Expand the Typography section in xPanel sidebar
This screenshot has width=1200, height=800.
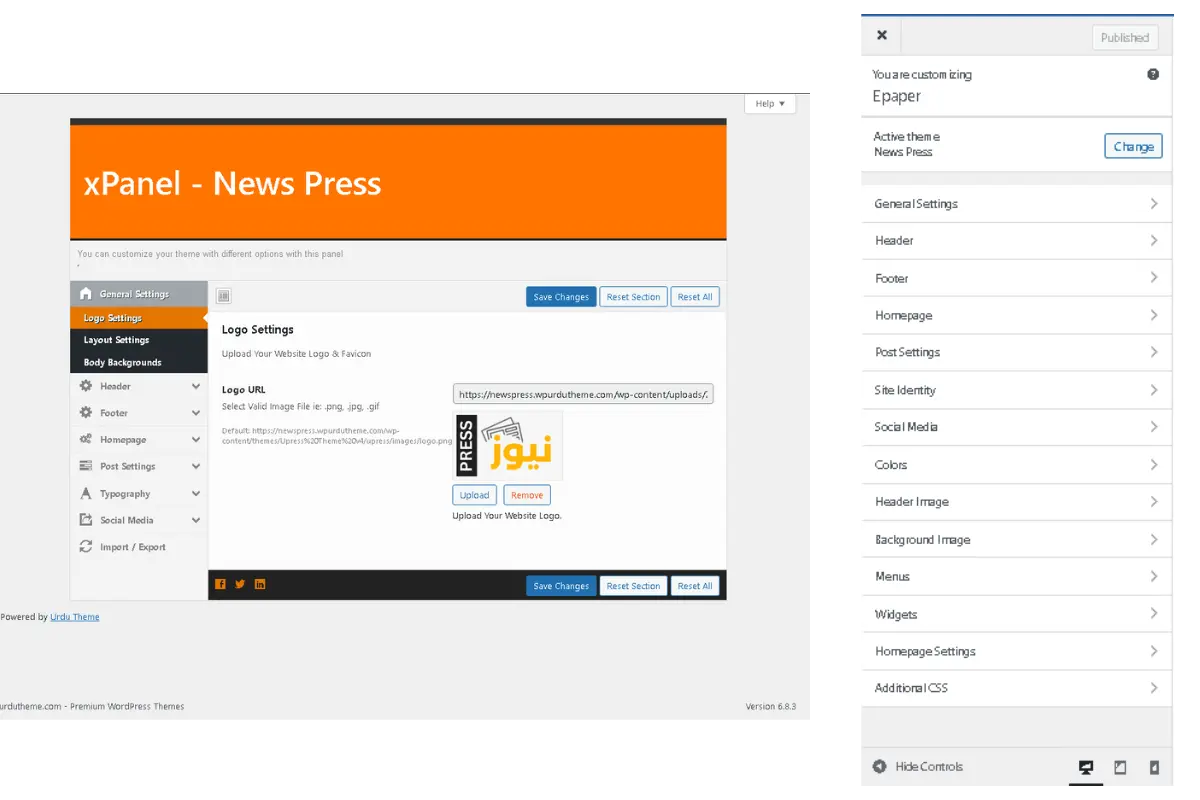click(138, 494)
